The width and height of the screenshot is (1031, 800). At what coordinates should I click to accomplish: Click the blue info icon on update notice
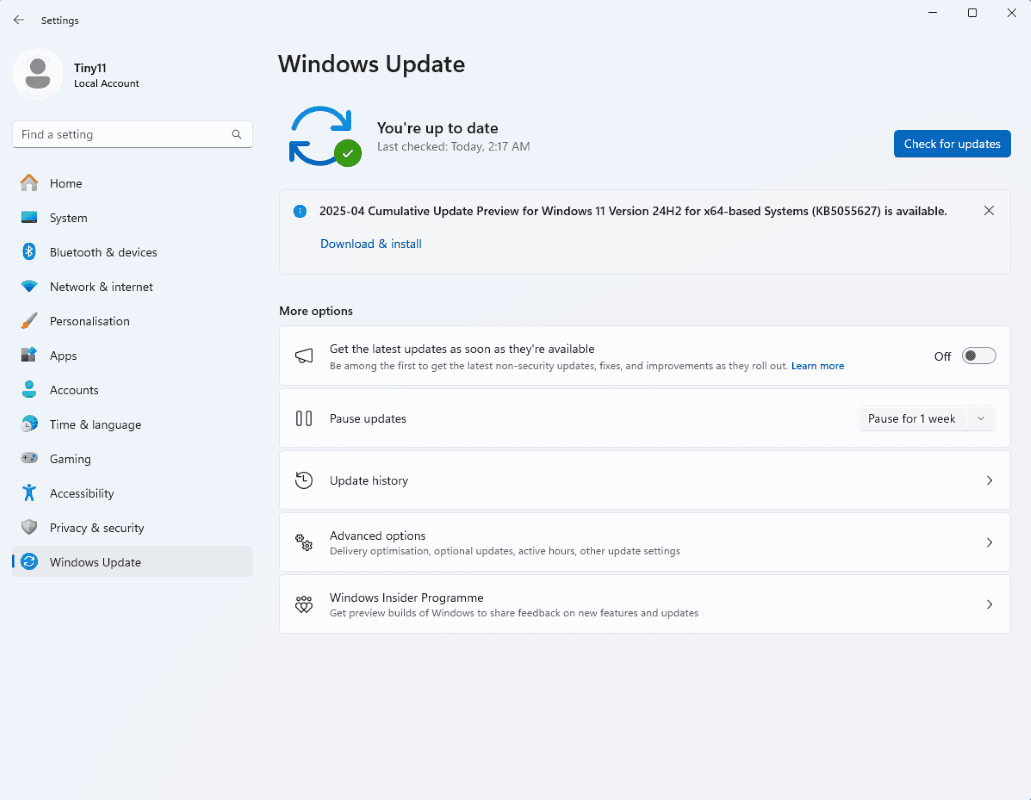300,211
